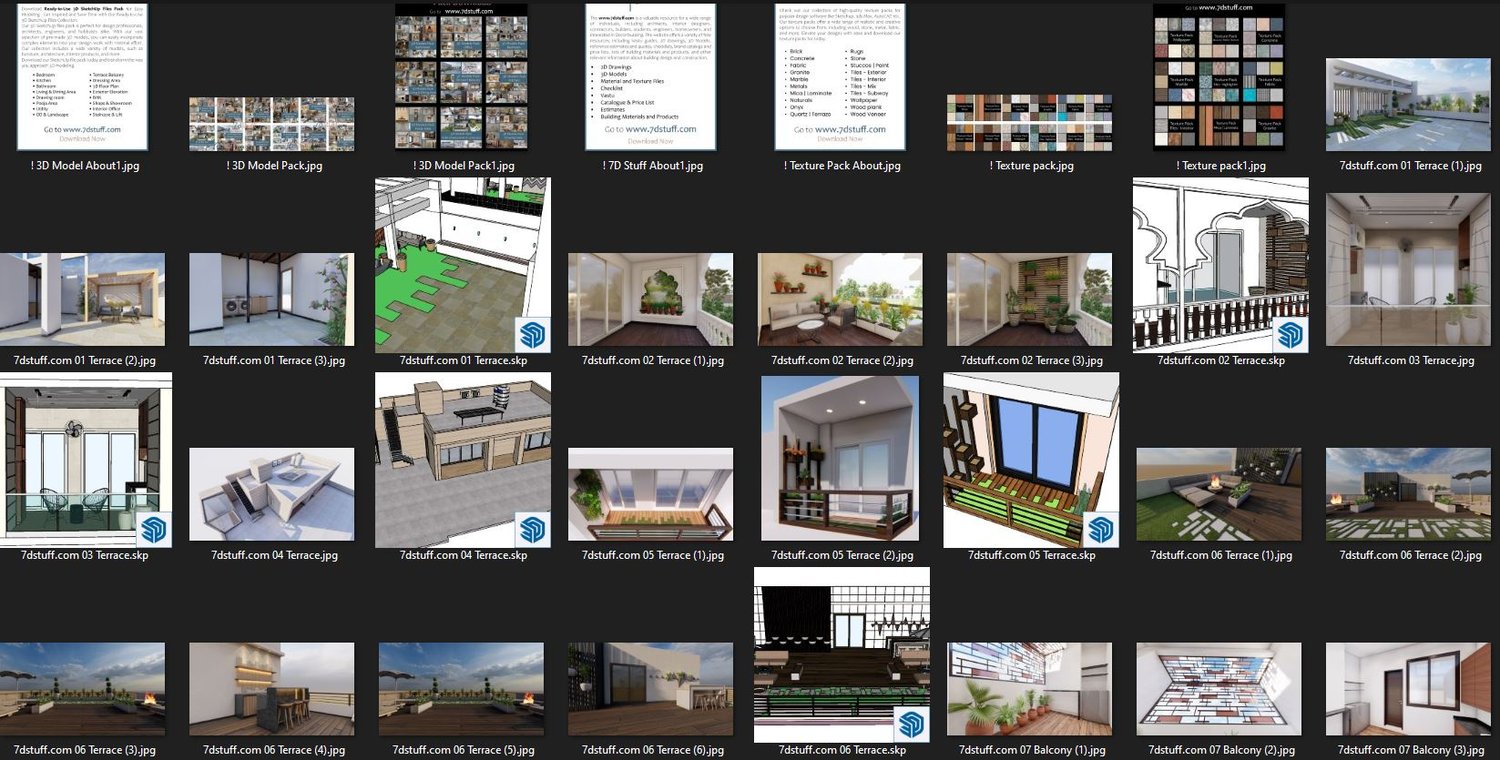Select the 05 Terrace.skp SketchUp thumbnail
This screenshot has width=1500, height=760.
(x=1031, y=461)
